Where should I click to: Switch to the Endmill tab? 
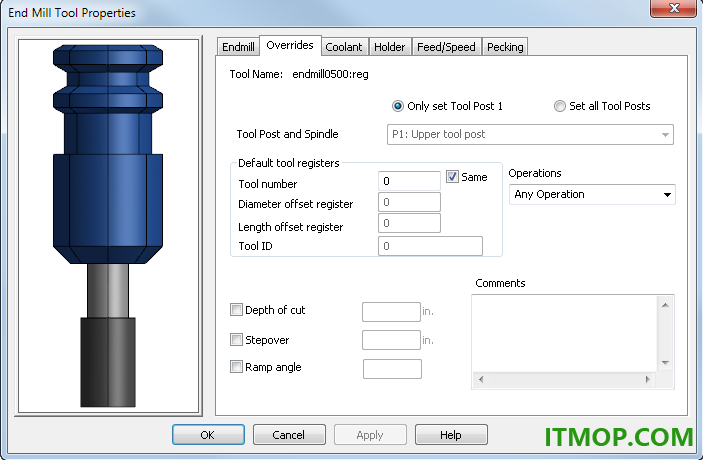click(238, 47)
